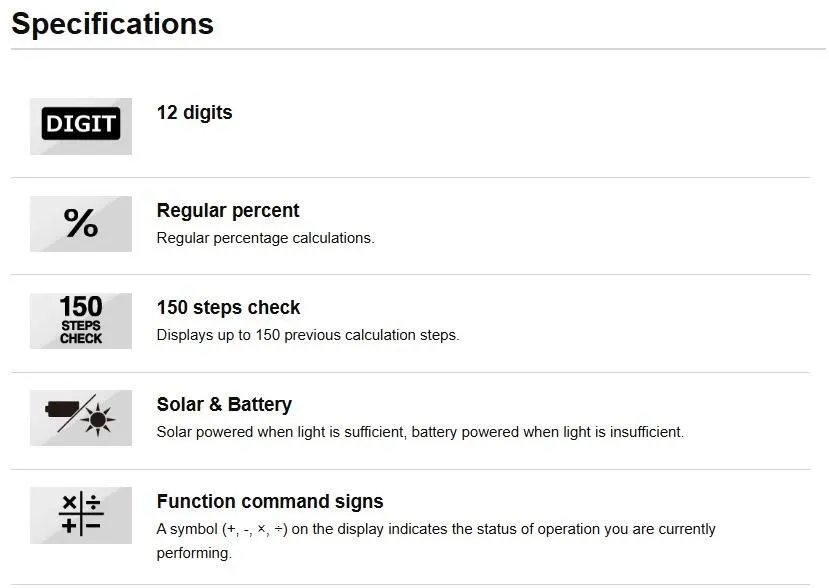Click the Solar & Battery icon
Screen dimensions: 829x588
(x=81, y=417)
